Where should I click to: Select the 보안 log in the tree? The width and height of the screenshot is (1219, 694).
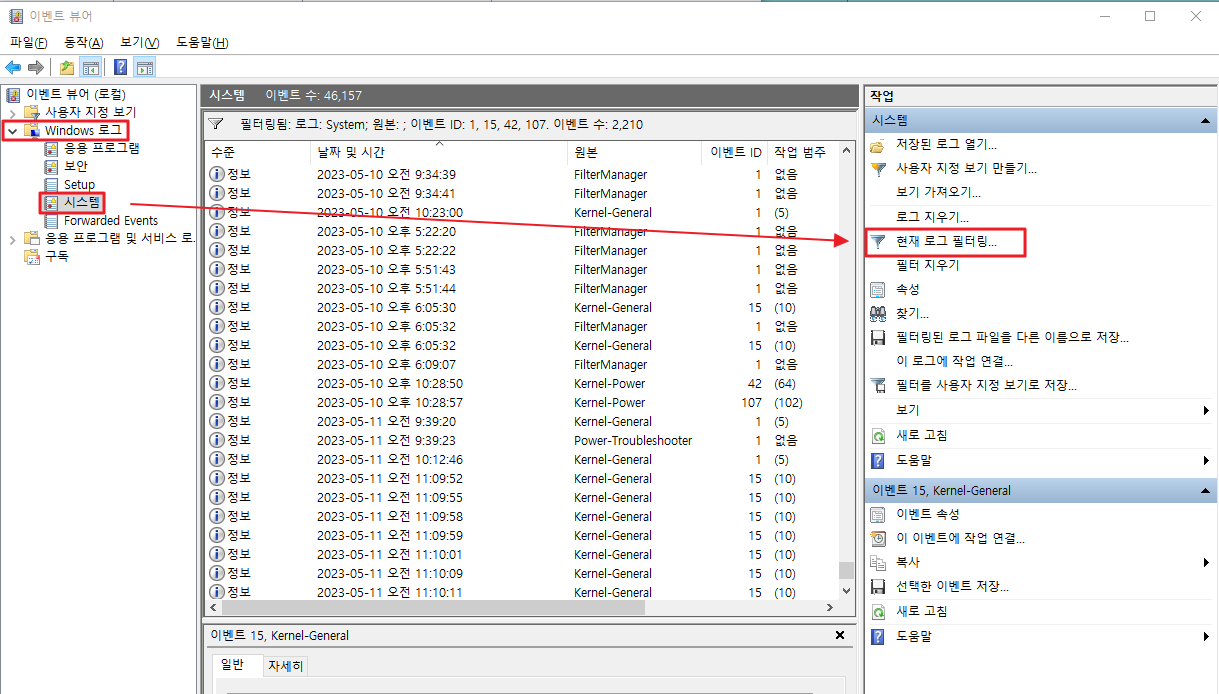pyautogui.click(x=75, y=166)
